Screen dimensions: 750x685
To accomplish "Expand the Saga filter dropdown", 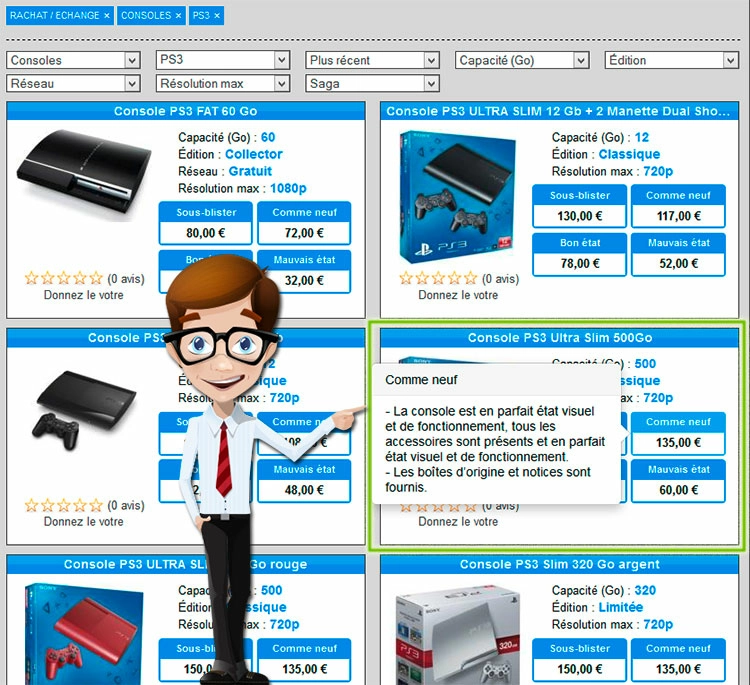I will (372, 83).
